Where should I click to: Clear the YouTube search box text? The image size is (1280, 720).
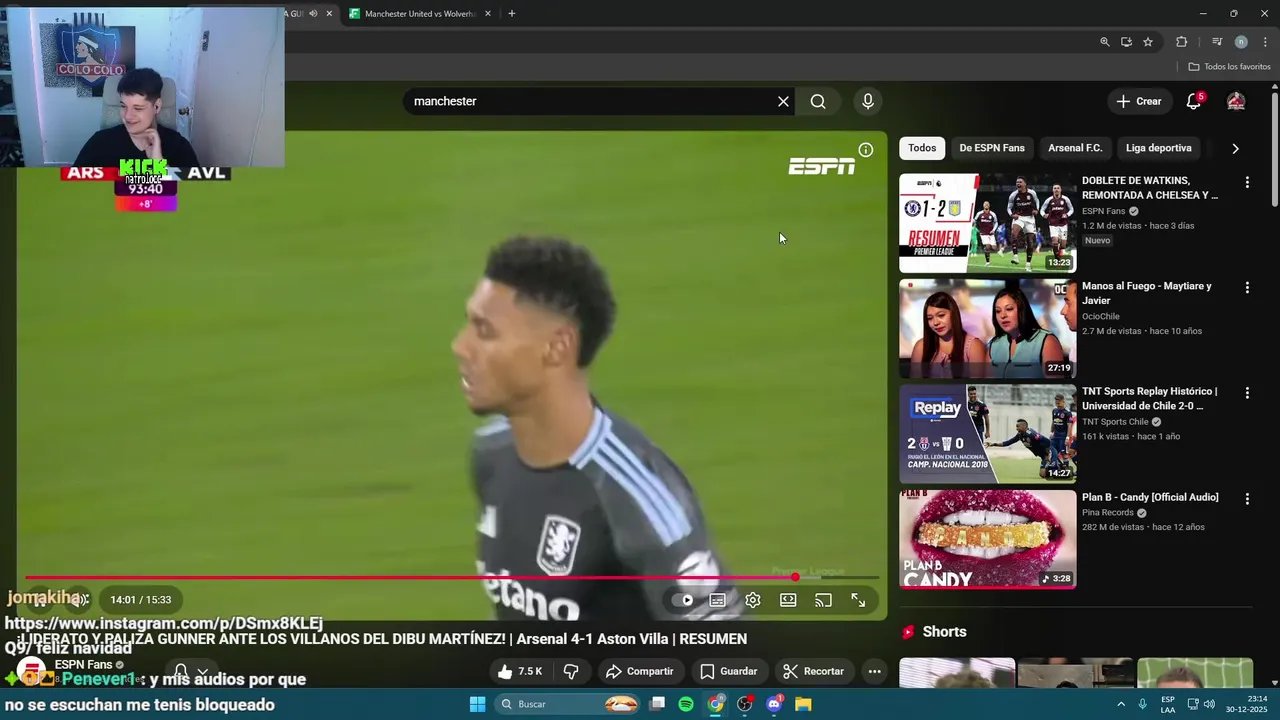click(783, 101)
